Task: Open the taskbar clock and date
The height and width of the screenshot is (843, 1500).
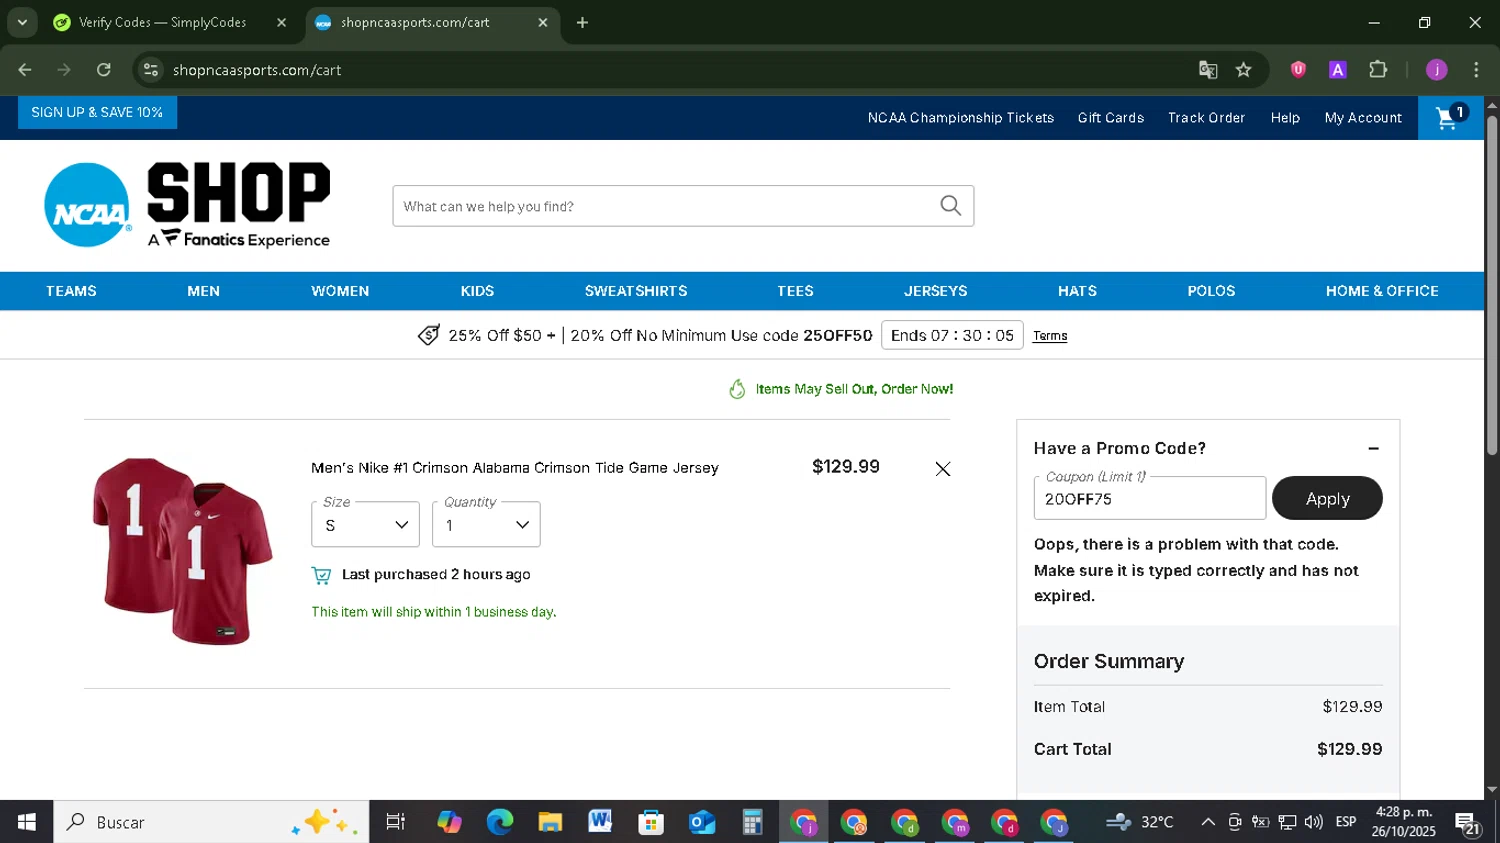Action: tap(1403, 822)
